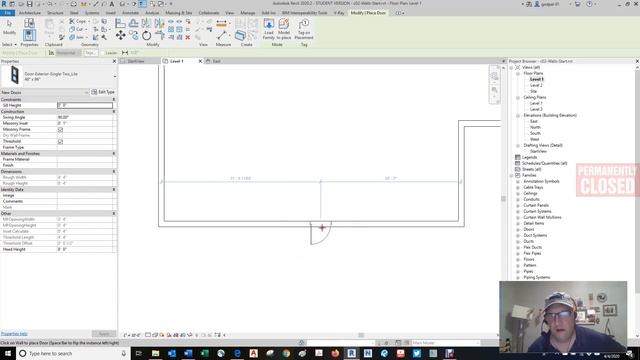Screen dimensions: 640x360
Task: Collapse the Constraints section
Action: [114, 100]
